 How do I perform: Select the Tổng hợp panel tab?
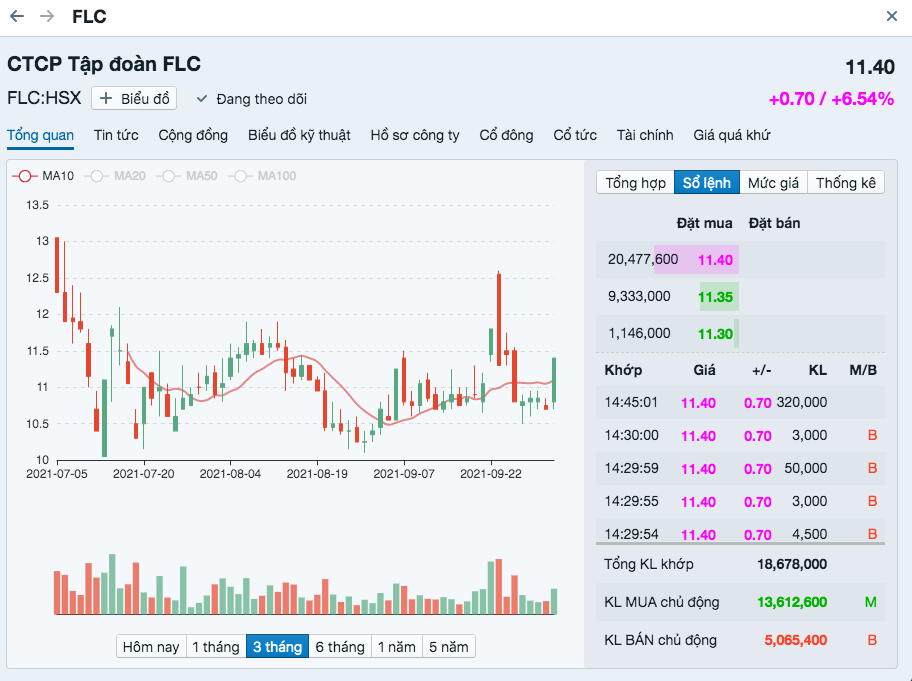[x=635, y=183]
